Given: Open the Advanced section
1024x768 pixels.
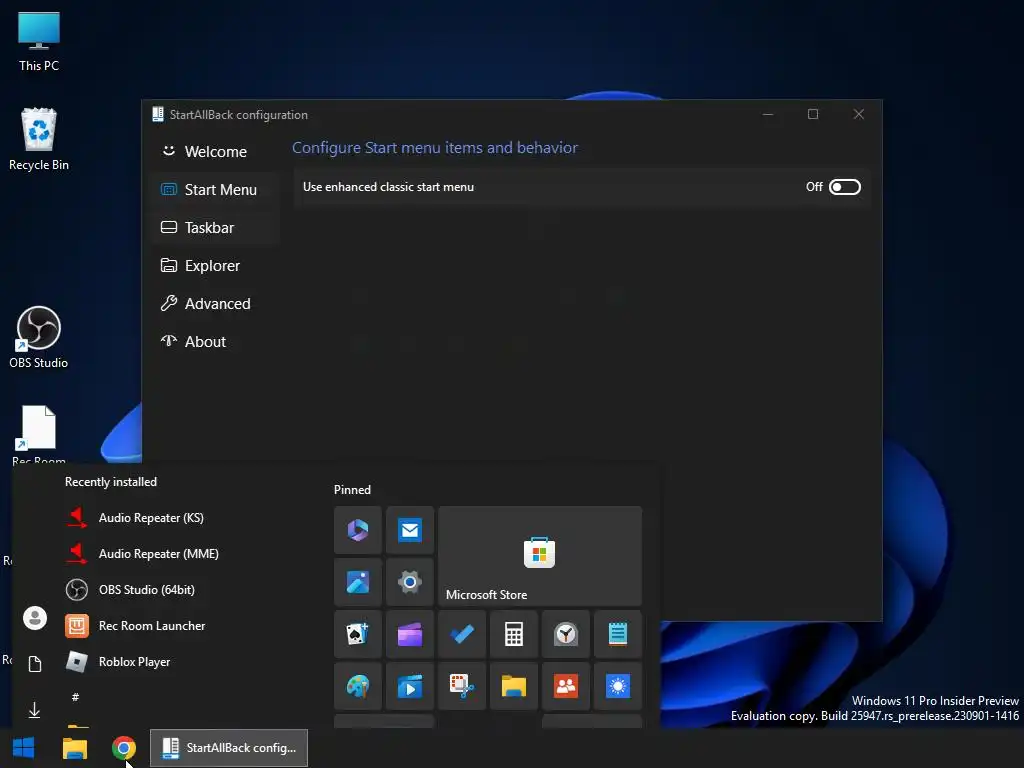Looking at the screenshot, I should [216, 303].
